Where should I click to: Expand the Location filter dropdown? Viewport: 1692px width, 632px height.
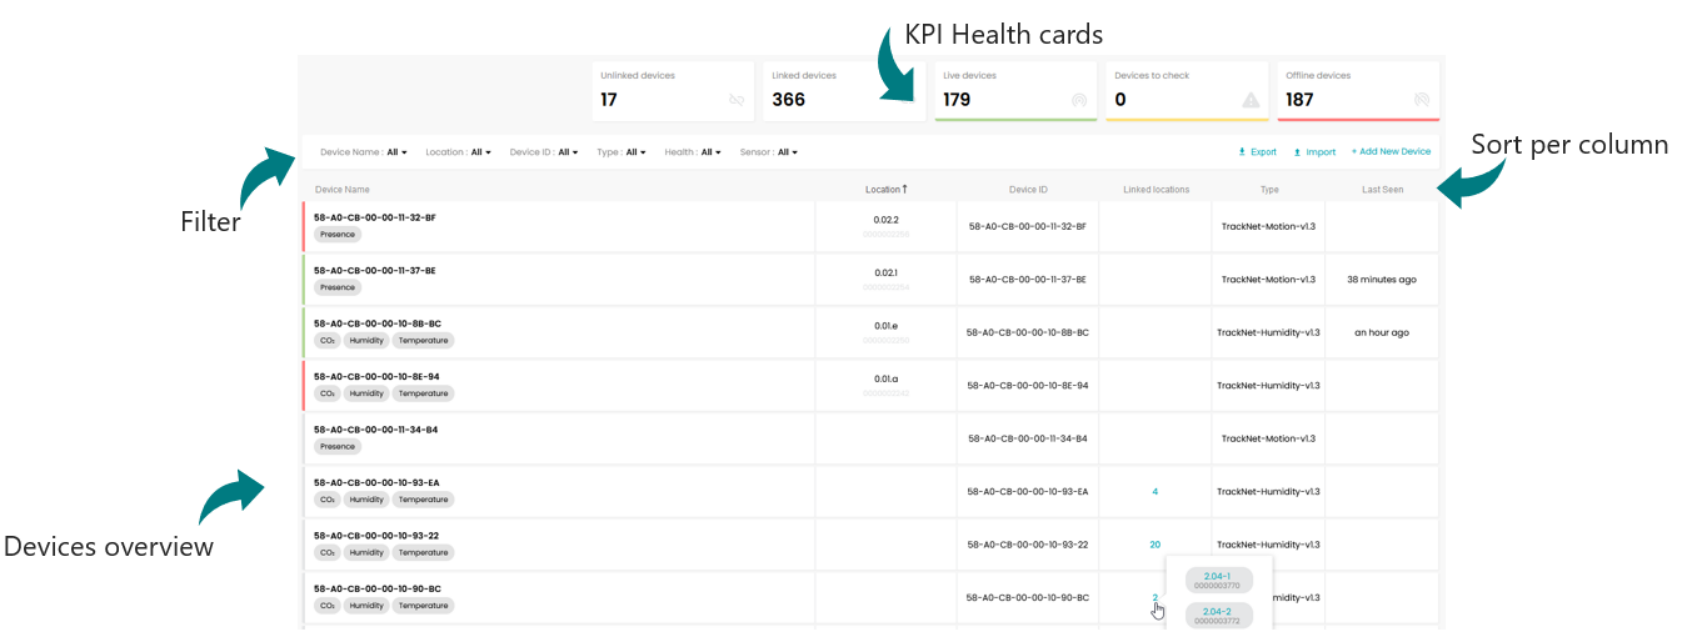[458, 152]
